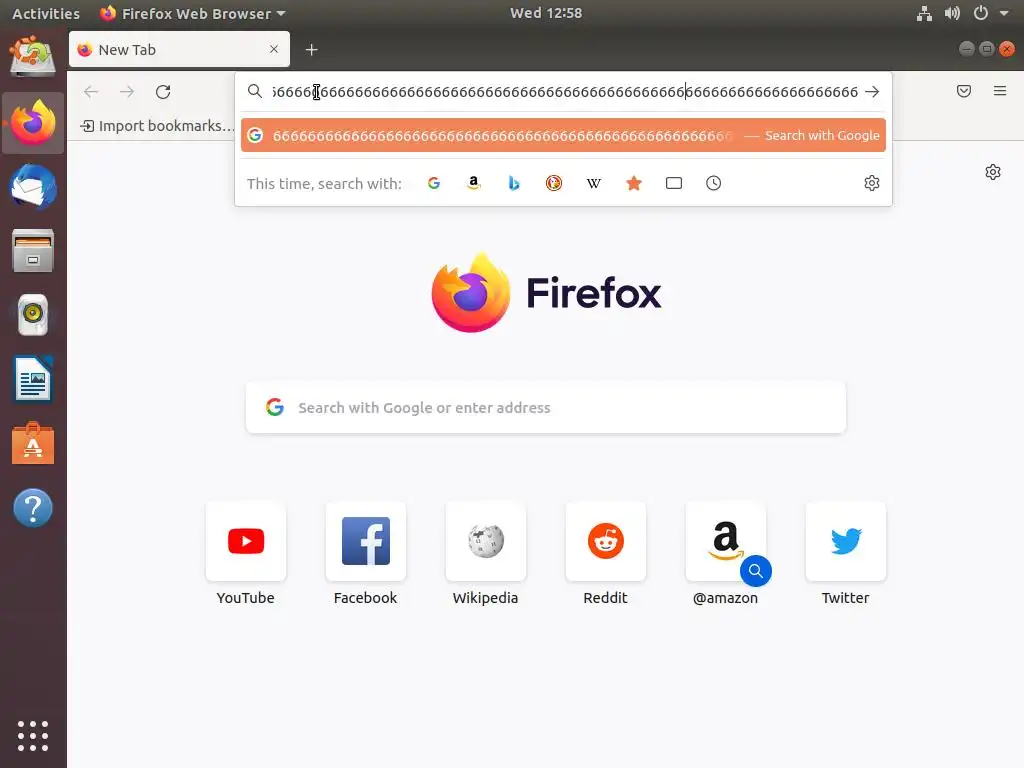Screen dimensions: 1024x768
Task: Search this time with DuckDuckGo icon
Action: click(x=554, y=184)
